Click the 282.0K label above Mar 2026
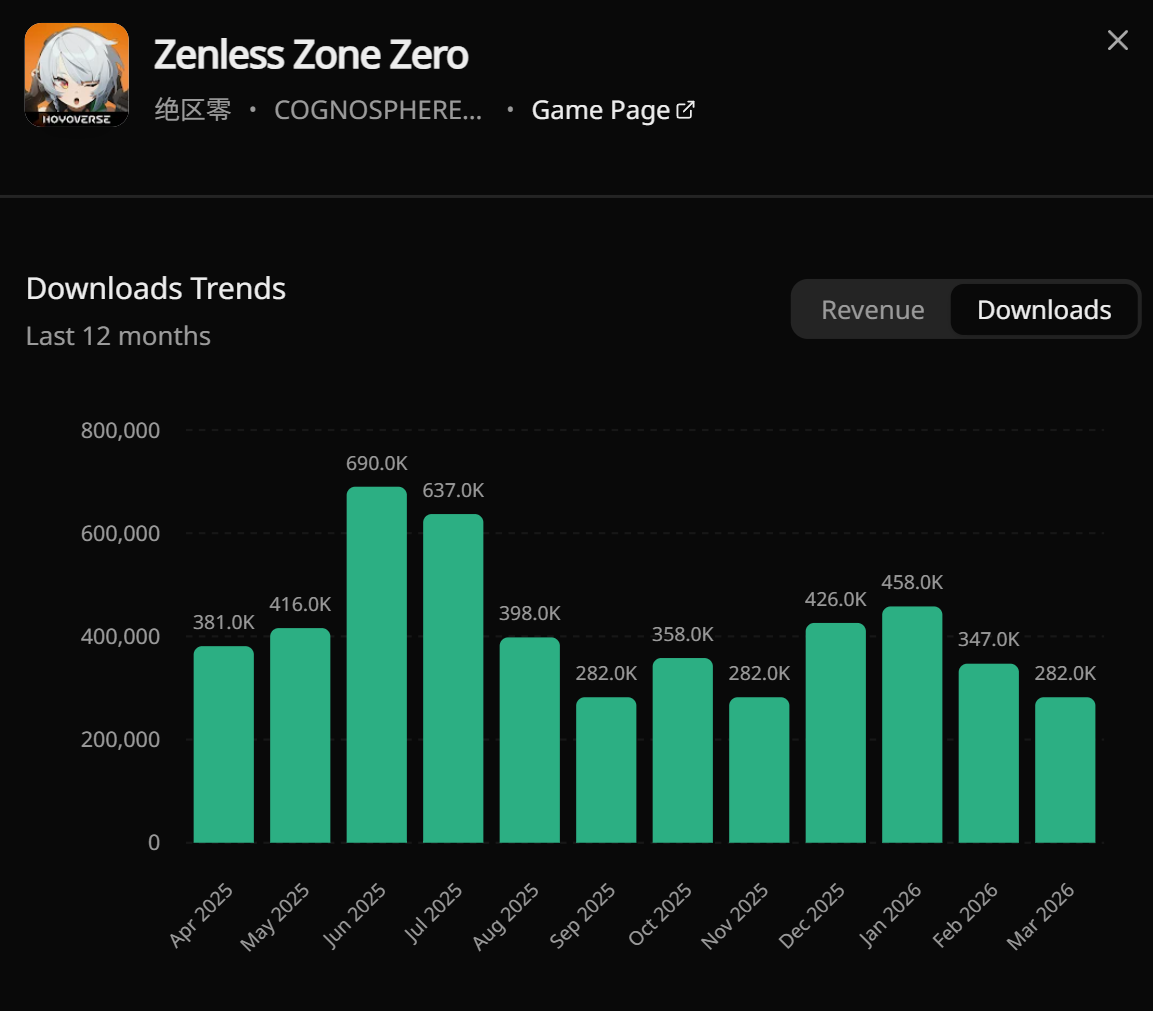 click(1065, 674)
